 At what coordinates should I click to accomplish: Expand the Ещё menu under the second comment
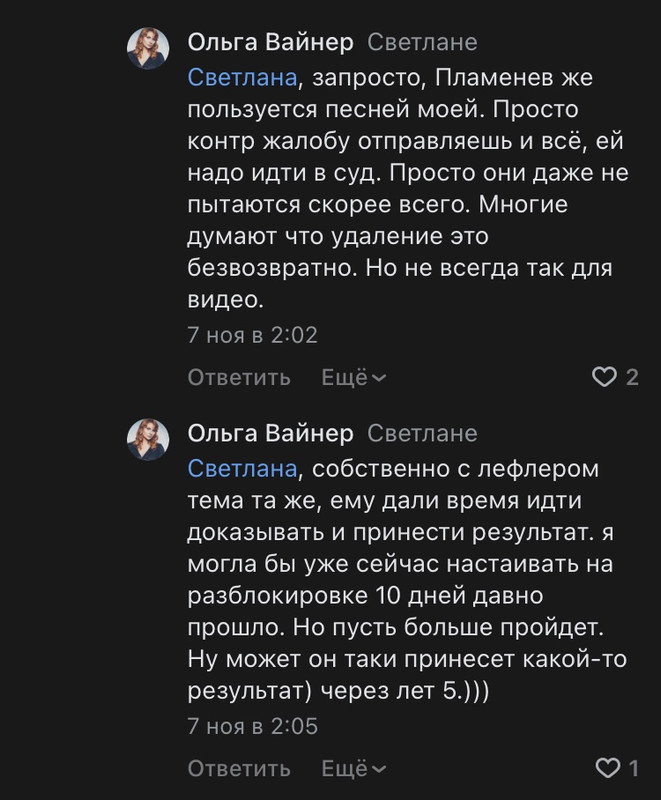tap(354, 768)
